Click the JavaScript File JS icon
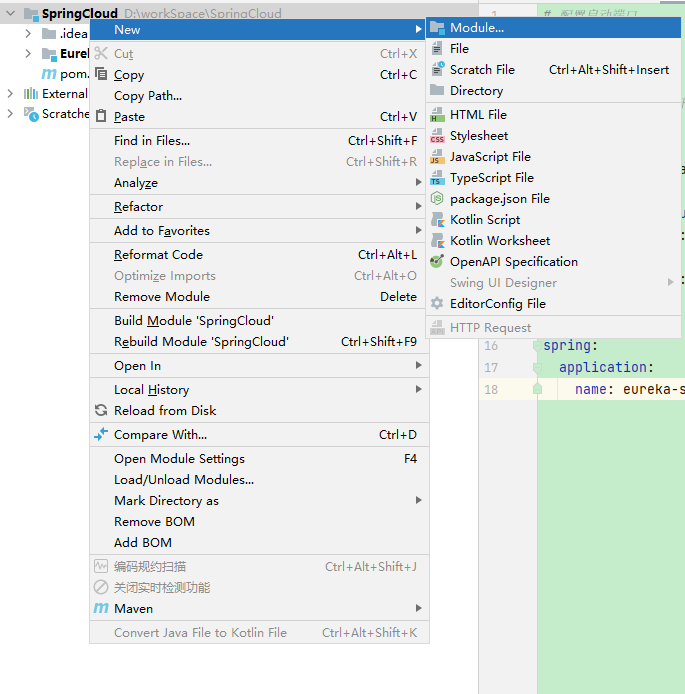The height and width of the screenshot is (694, 685). pyautogui.click(x=437, y=157)
